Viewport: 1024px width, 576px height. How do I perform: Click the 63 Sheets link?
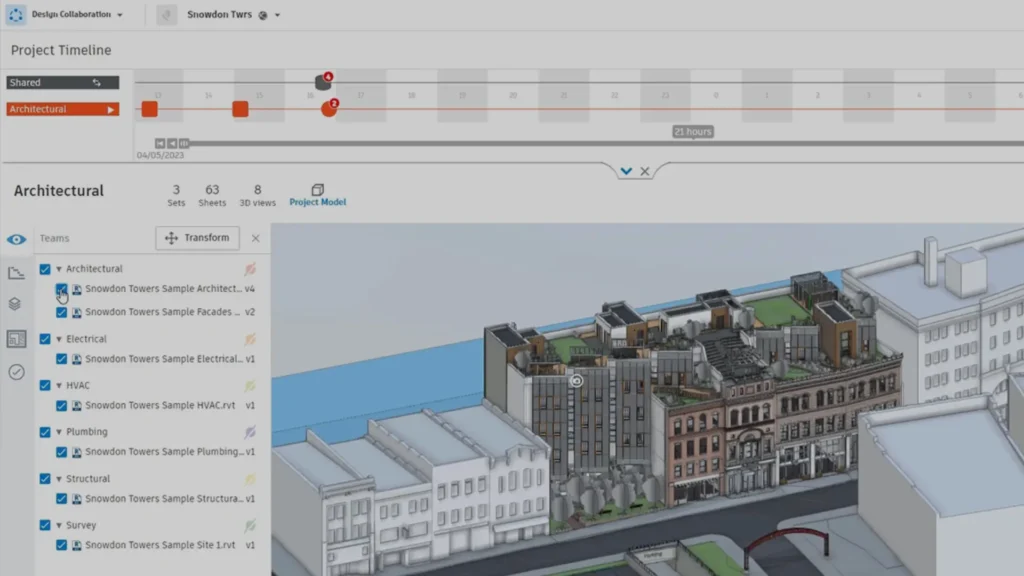212,194
